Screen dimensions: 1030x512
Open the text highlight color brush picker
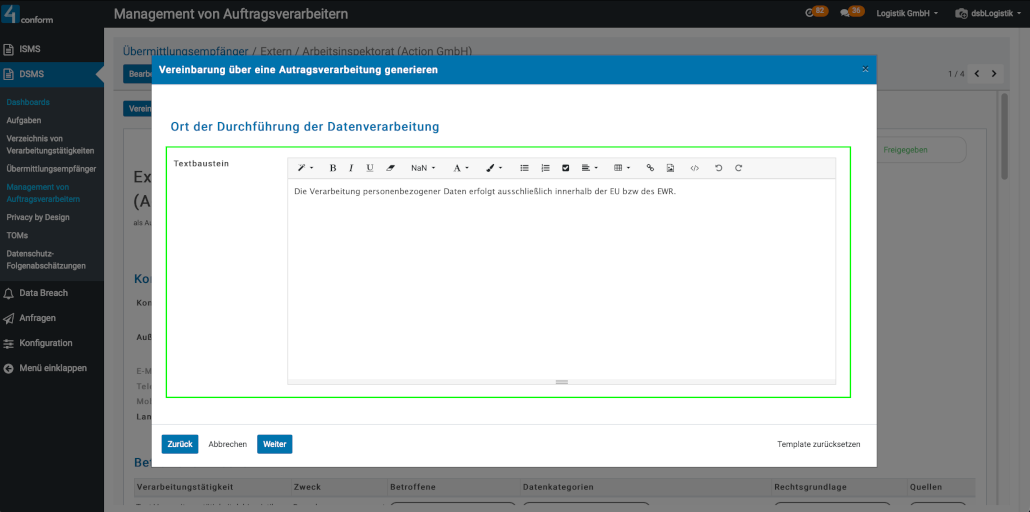point(494,168)
